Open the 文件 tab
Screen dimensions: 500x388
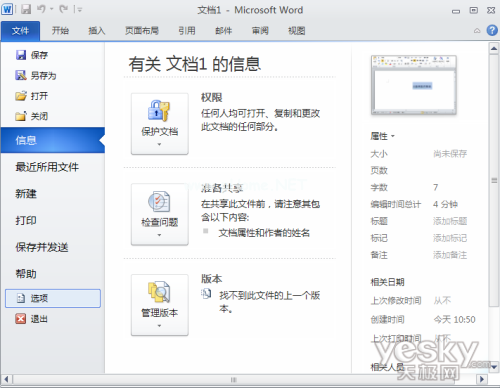(20, 31)
